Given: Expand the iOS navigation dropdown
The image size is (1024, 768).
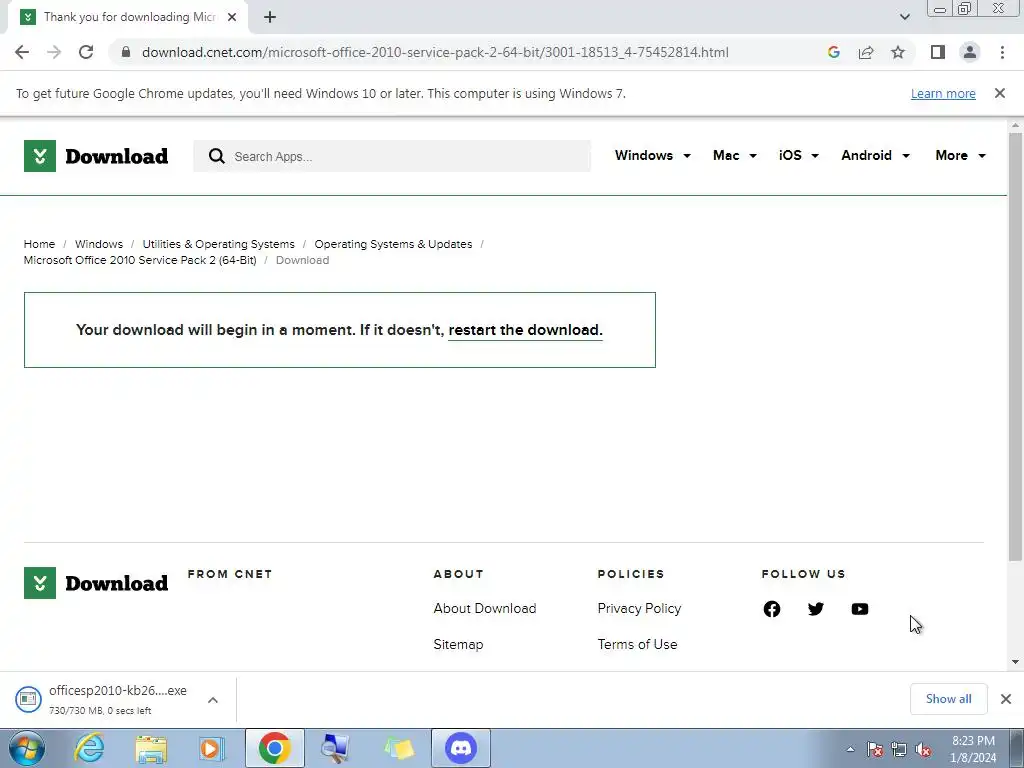Looking at the screenshot, I should point(799,155).
